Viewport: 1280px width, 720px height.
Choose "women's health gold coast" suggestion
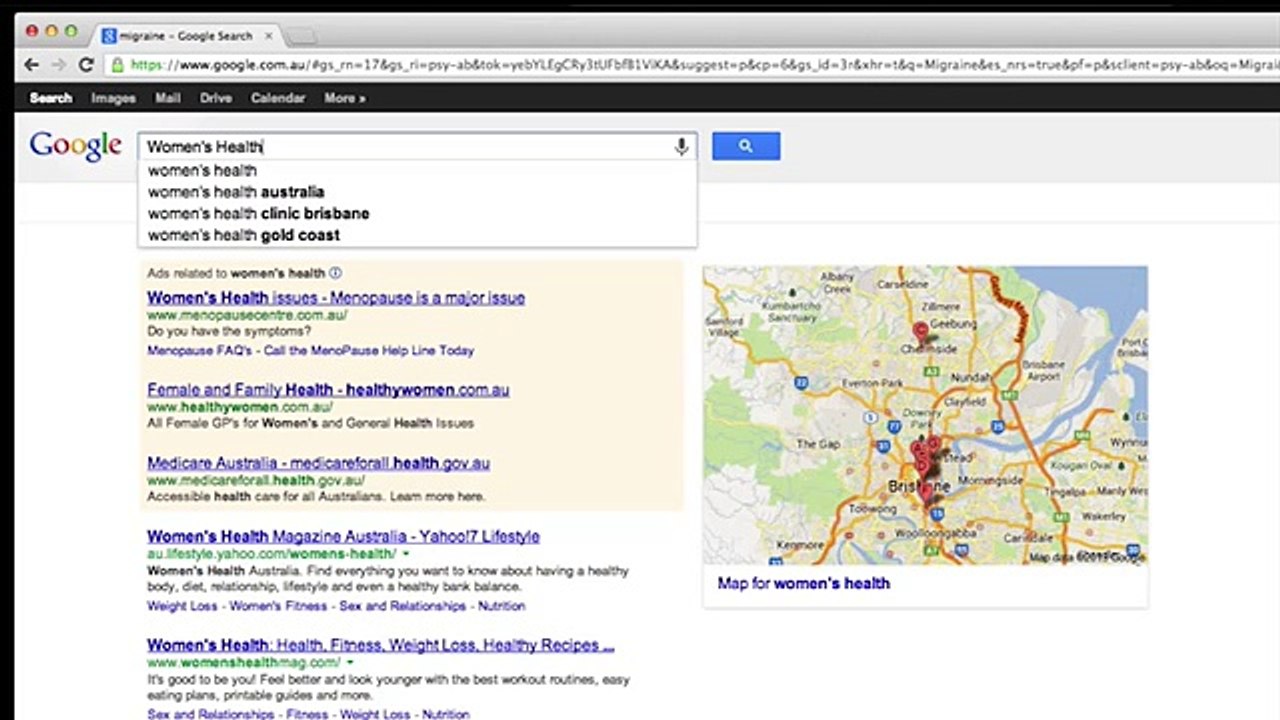417,235
